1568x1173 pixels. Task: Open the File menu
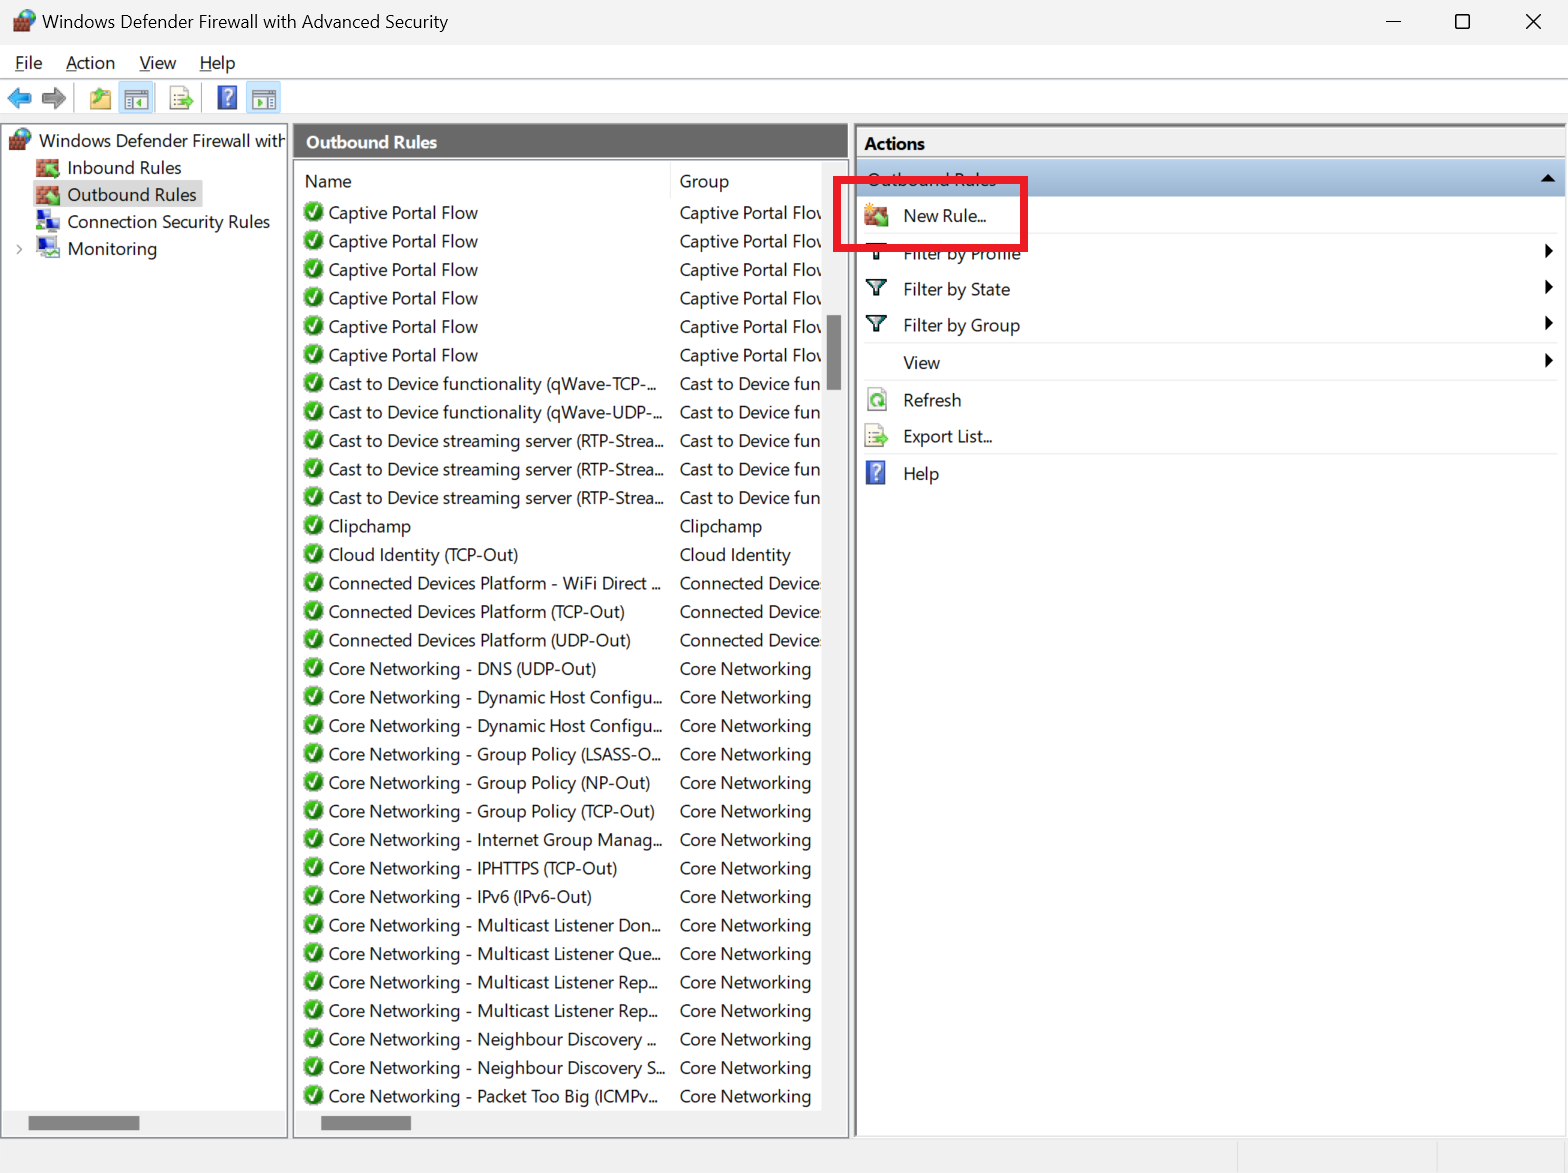tap(28, 63)
